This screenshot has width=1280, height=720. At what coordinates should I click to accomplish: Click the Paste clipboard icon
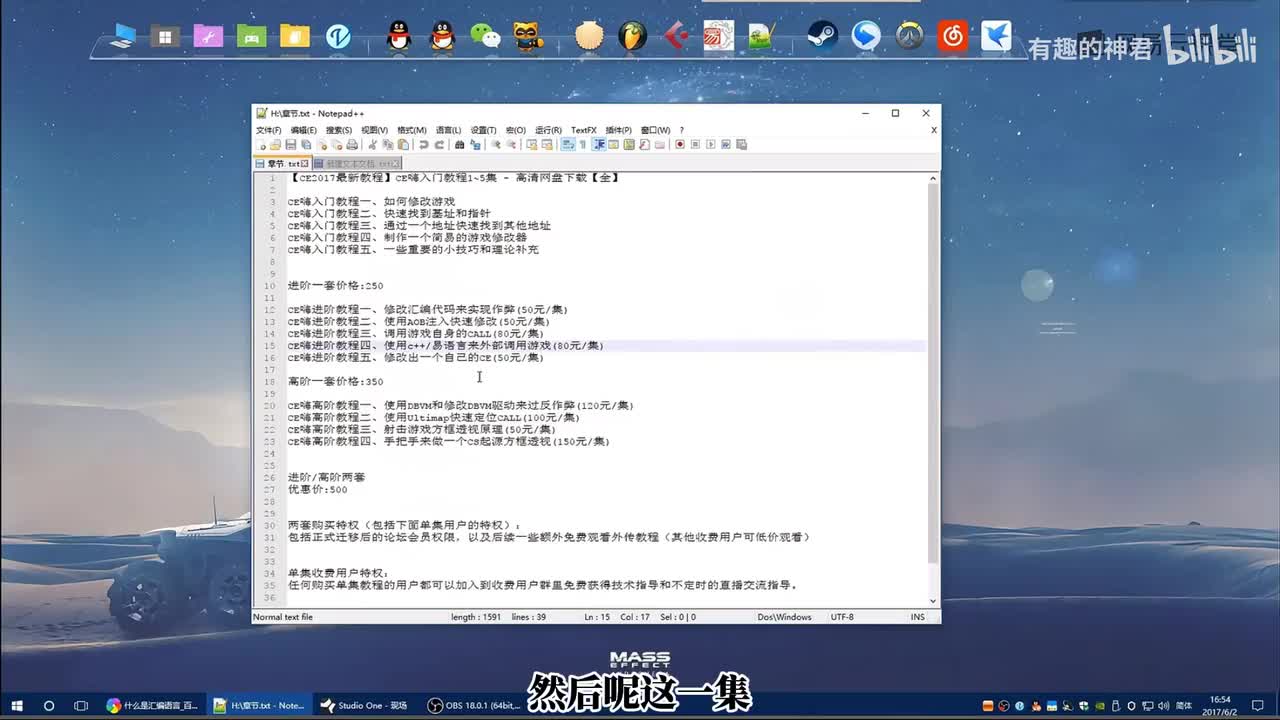(x=403, y=144)
